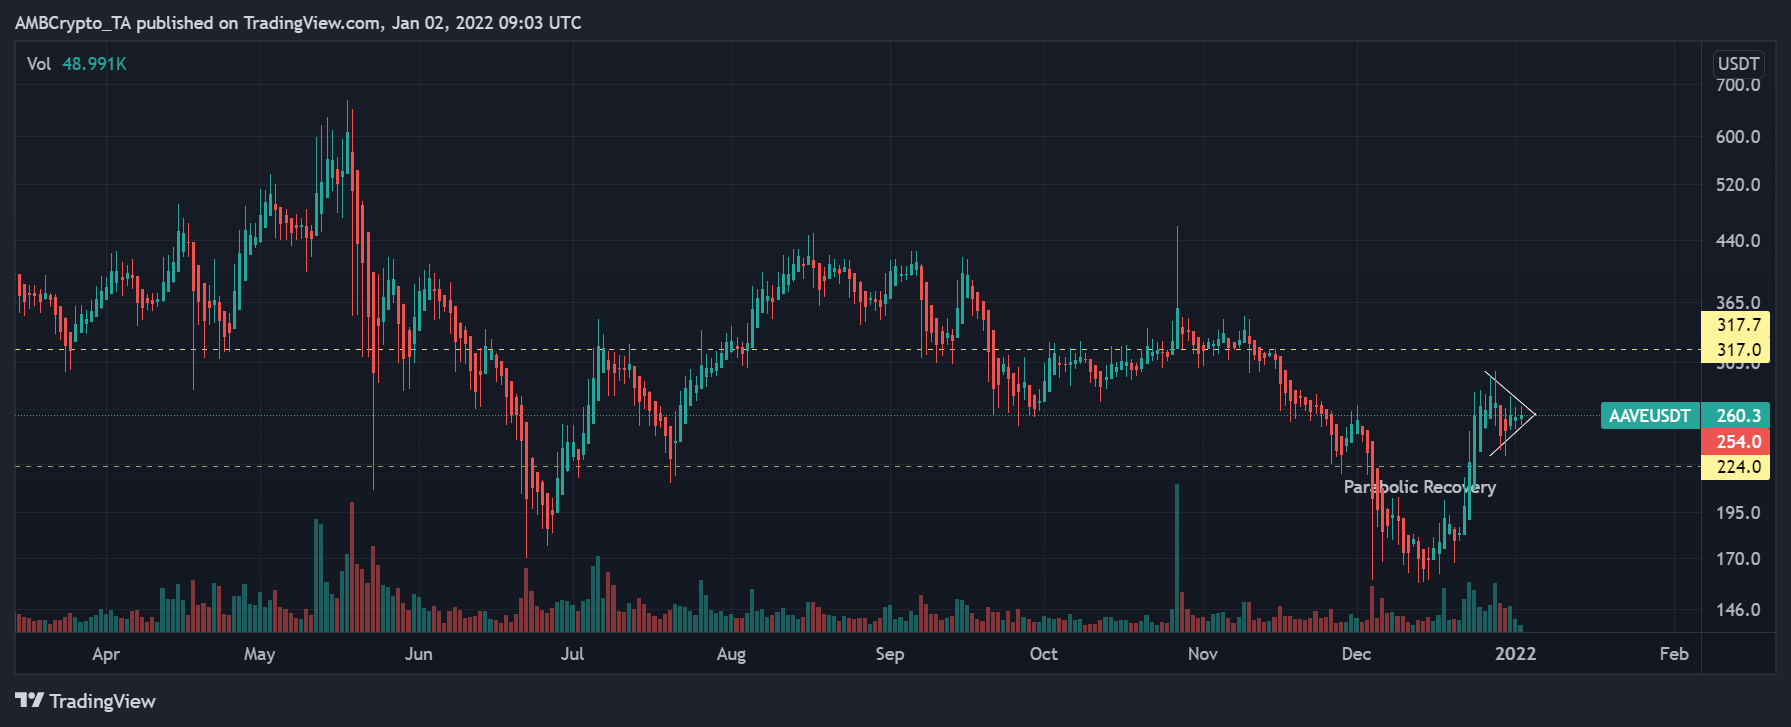Click the 2022 year marker on time axis
Screen dimensions: 1791x727
point(1515,654)
